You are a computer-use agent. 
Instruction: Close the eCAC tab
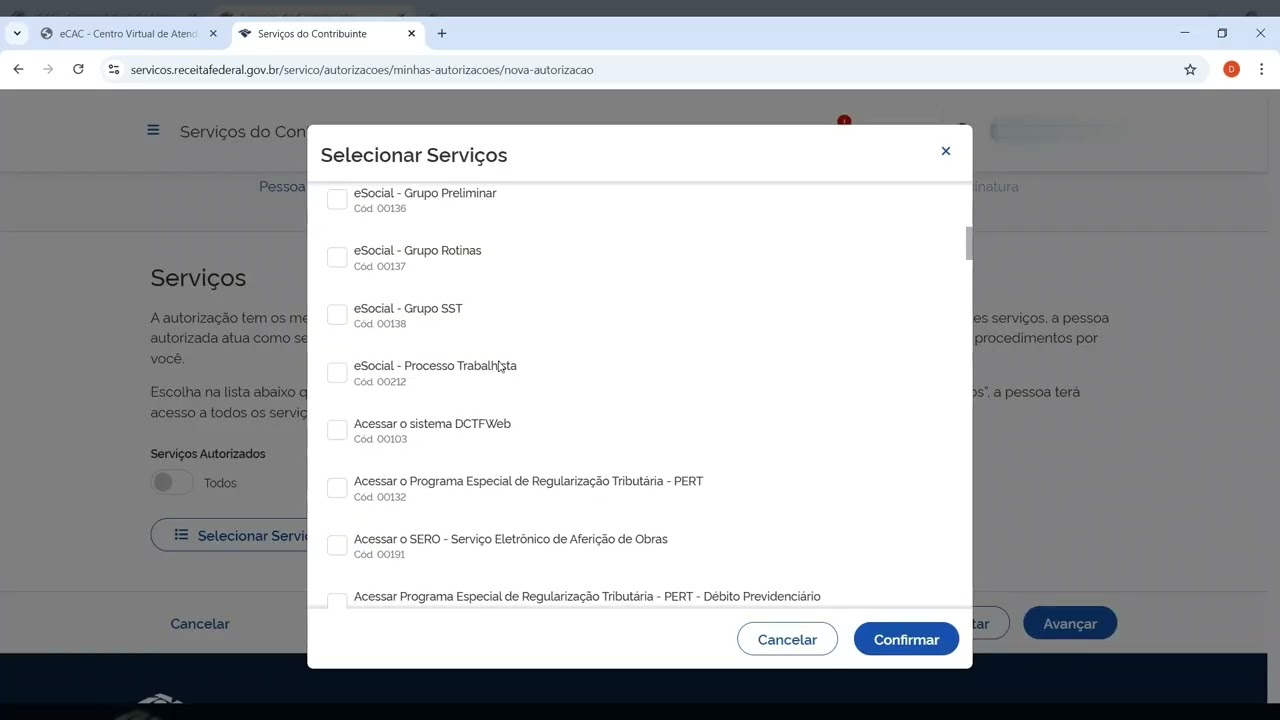pos(212,33)
